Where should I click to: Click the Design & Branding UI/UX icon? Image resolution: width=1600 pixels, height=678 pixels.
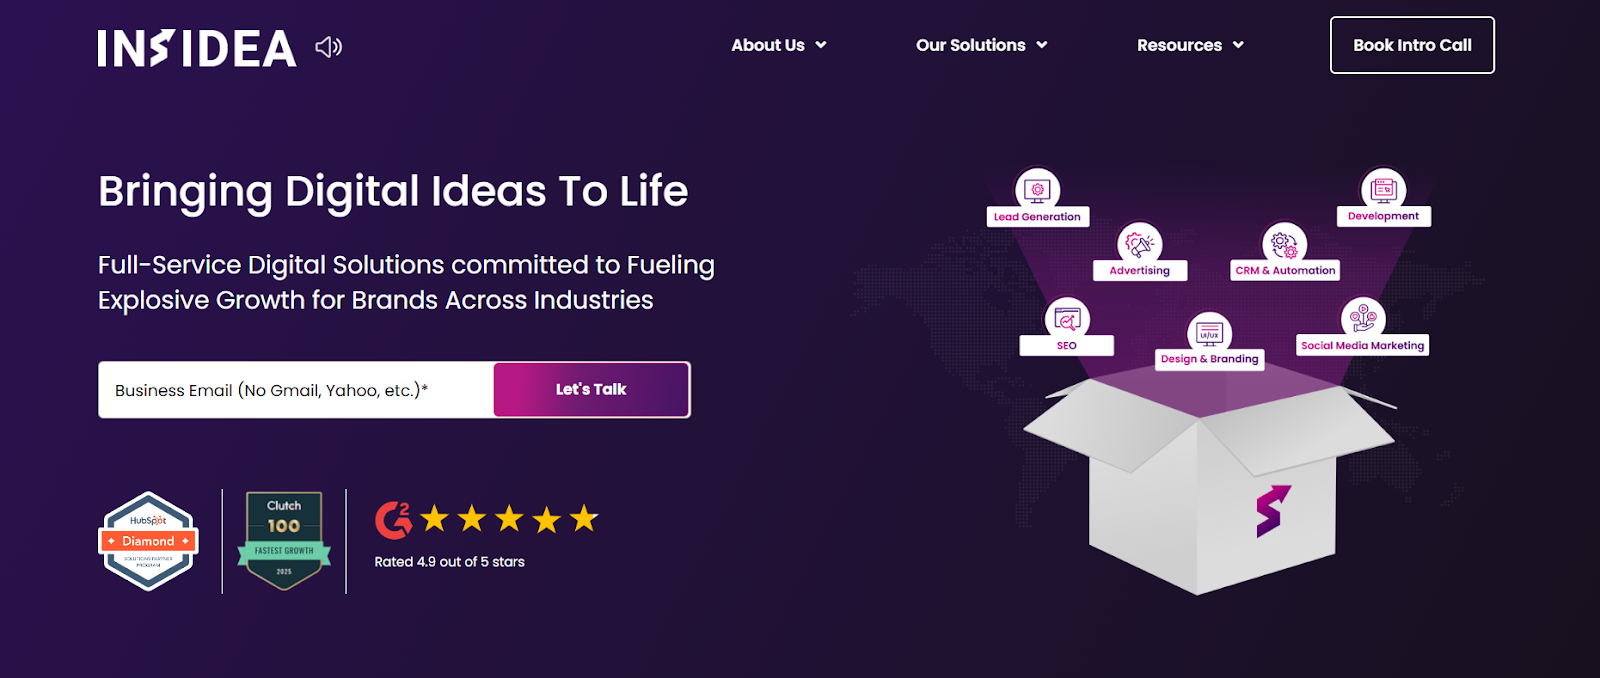tap(1209, 332)
